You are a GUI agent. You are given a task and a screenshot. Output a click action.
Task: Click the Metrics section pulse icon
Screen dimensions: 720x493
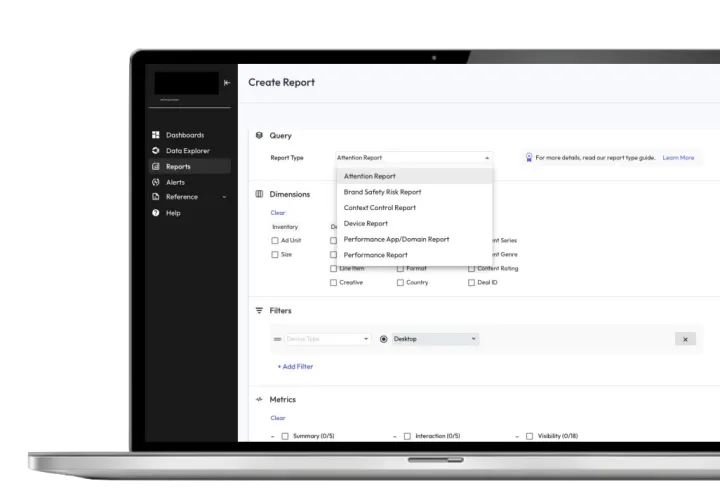[x=259, y=399]
